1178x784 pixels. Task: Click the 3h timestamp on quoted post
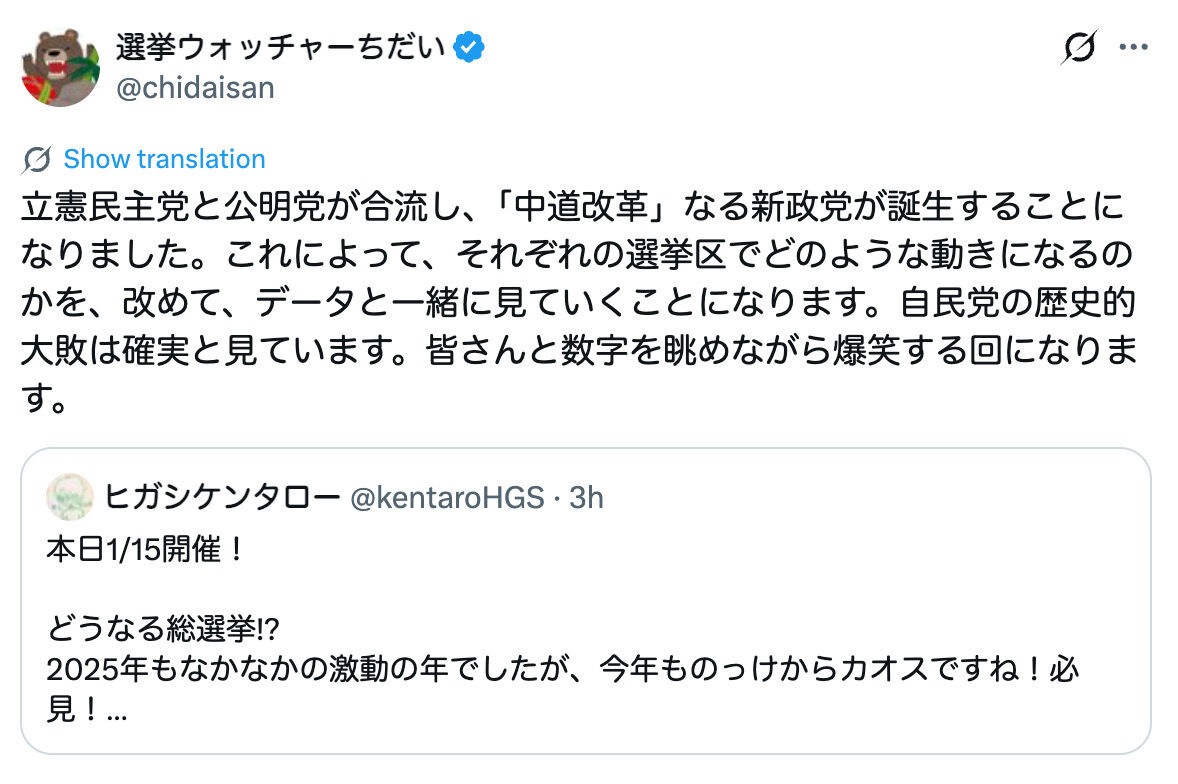point(587,496)
